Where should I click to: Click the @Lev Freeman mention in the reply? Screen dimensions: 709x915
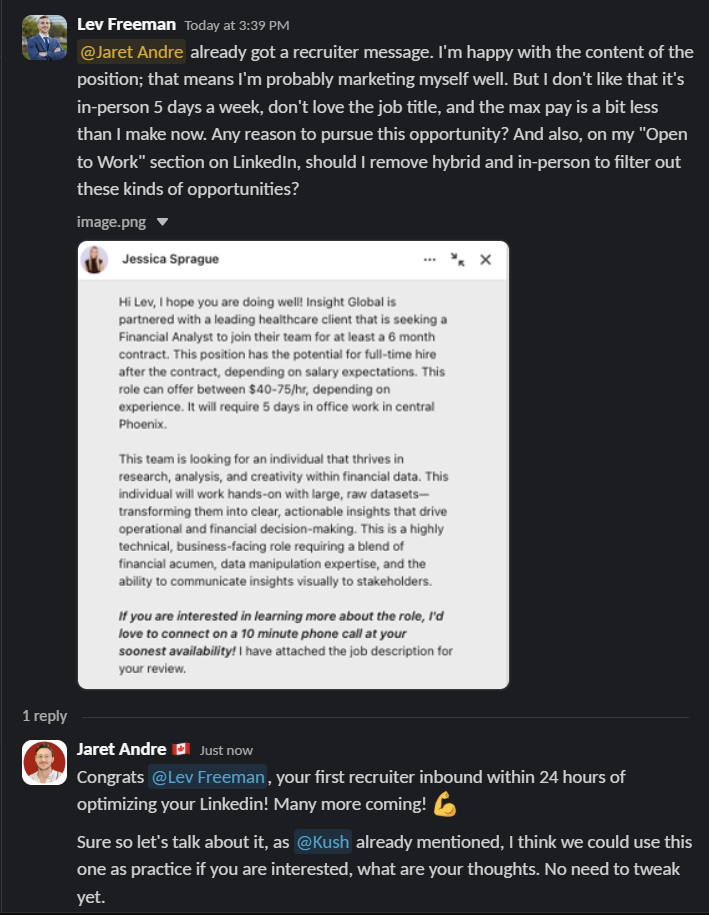click(x=208, y=777)
